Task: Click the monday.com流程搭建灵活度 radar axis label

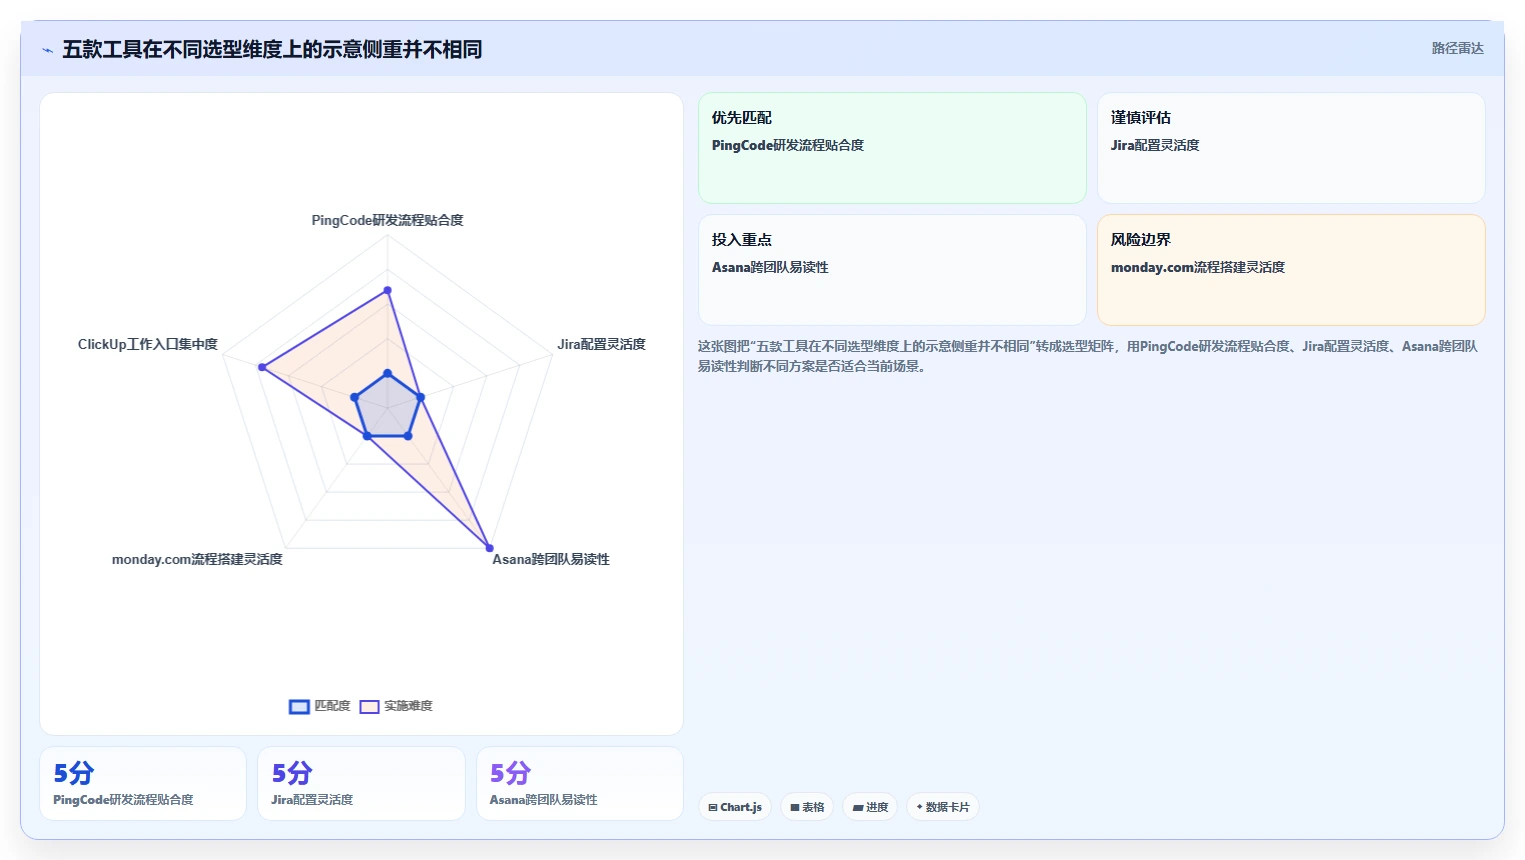Action: [x=197, y=559]
